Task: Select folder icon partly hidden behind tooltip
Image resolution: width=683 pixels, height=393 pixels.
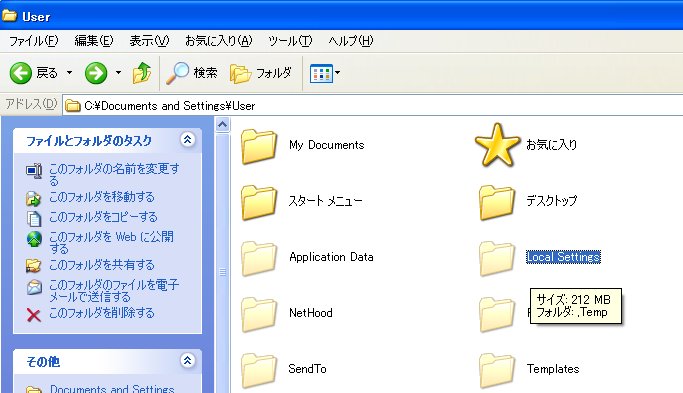Action: click(x=497, y=314)
